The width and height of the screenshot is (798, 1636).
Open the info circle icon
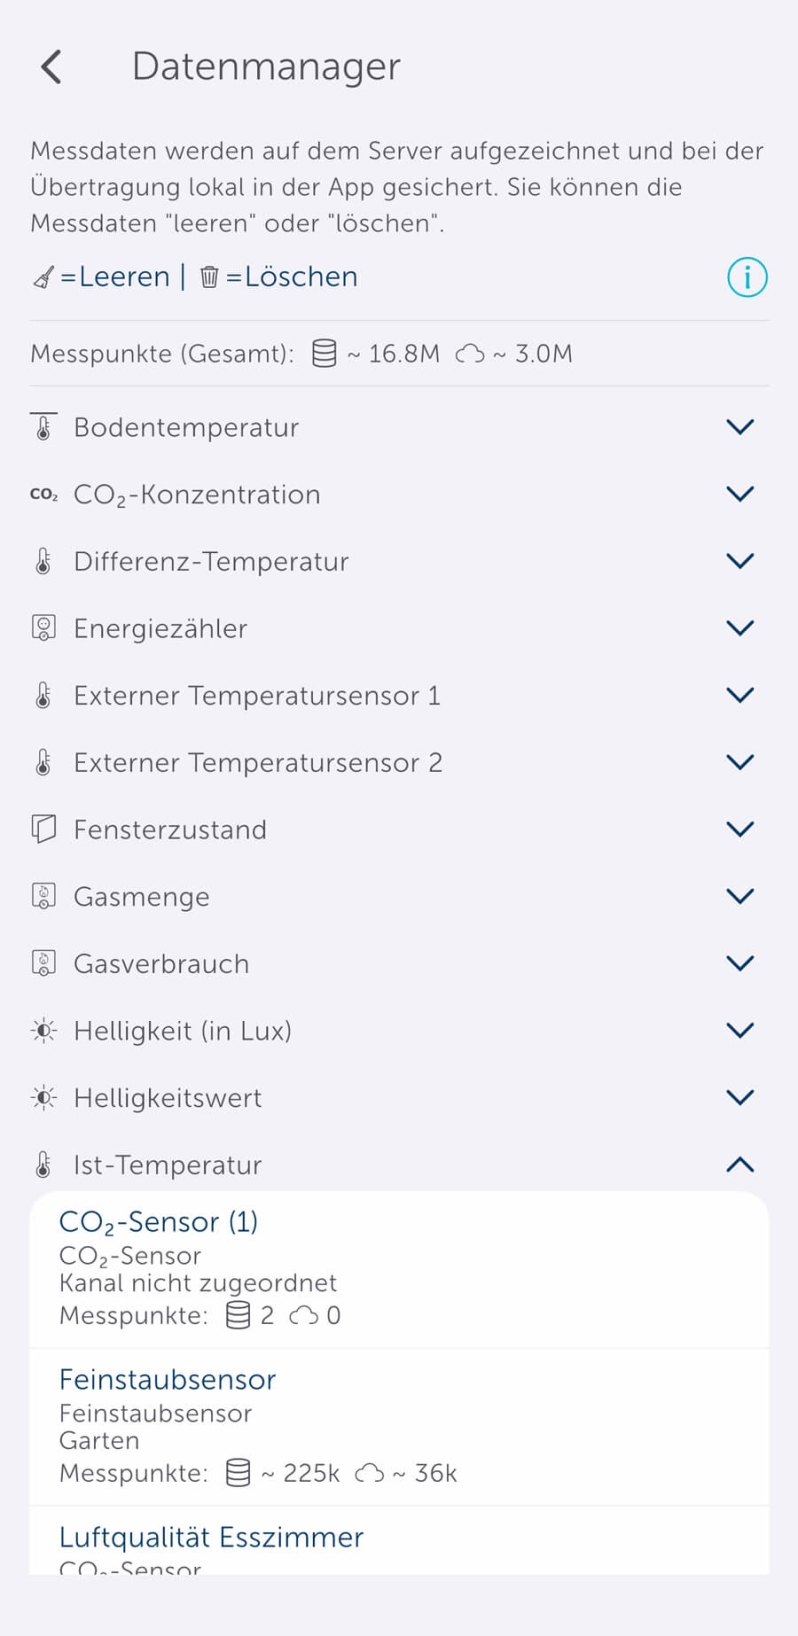coord(746,277)
